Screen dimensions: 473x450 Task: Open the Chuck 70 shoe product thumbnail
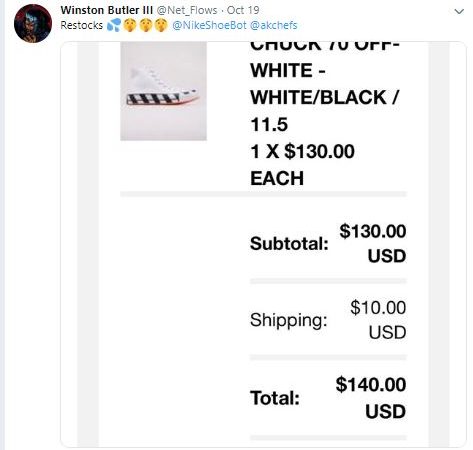pos(163,91)
